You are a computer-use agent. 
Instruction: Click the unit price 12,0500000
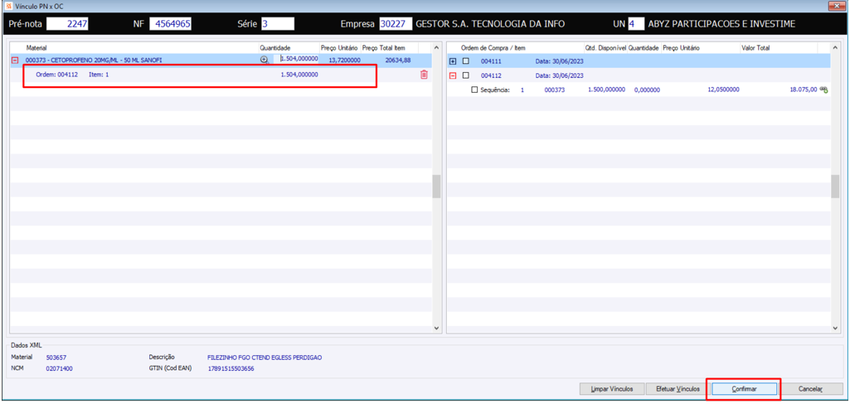tap(723, 90)
